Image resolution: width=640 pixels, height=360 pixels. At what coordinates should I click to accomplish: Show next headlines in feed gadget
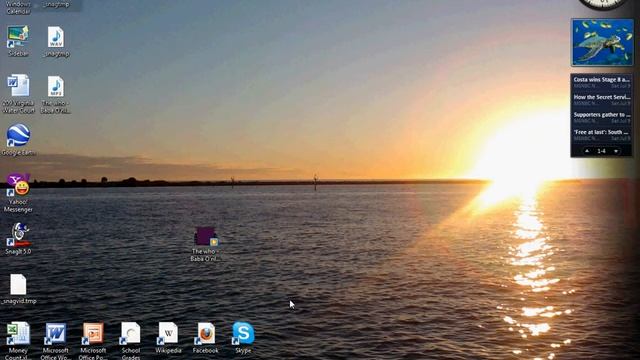click(616, 151)
